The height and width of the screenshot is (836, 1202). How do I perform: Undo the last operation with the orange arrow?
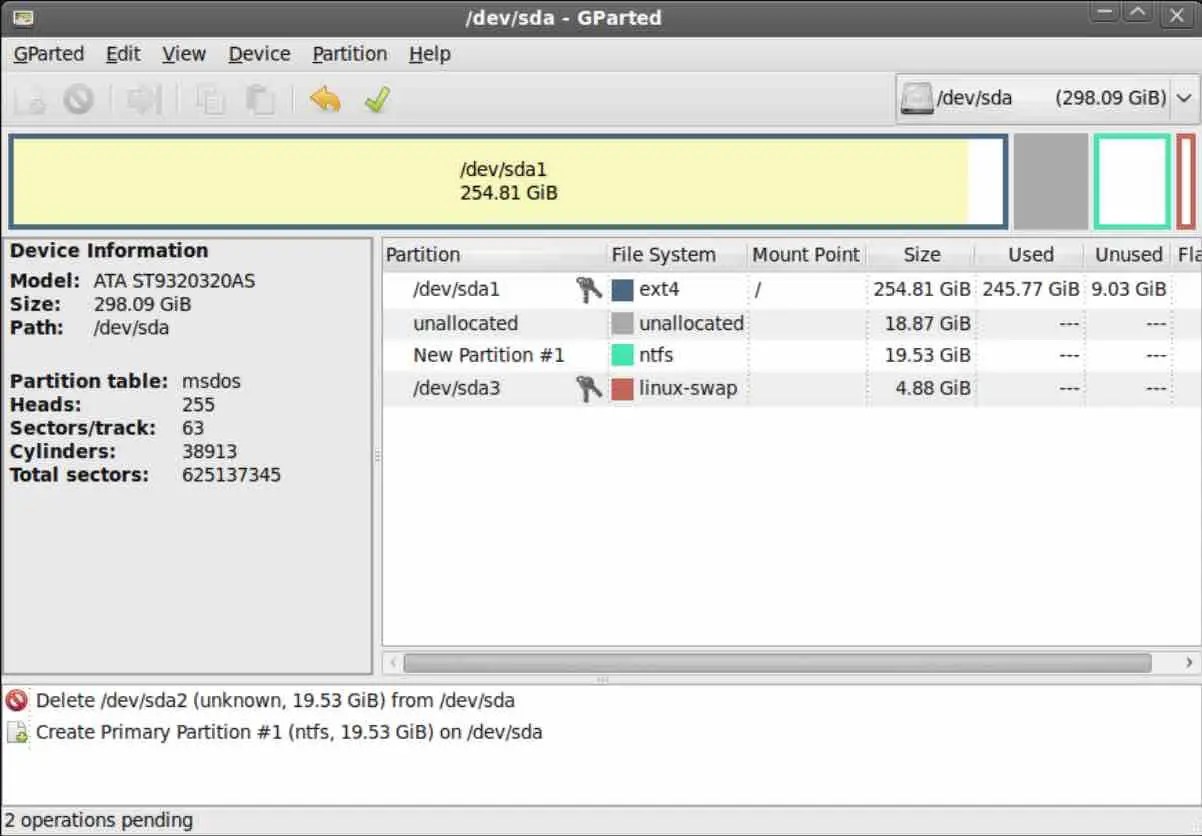[x=325, y=98]
